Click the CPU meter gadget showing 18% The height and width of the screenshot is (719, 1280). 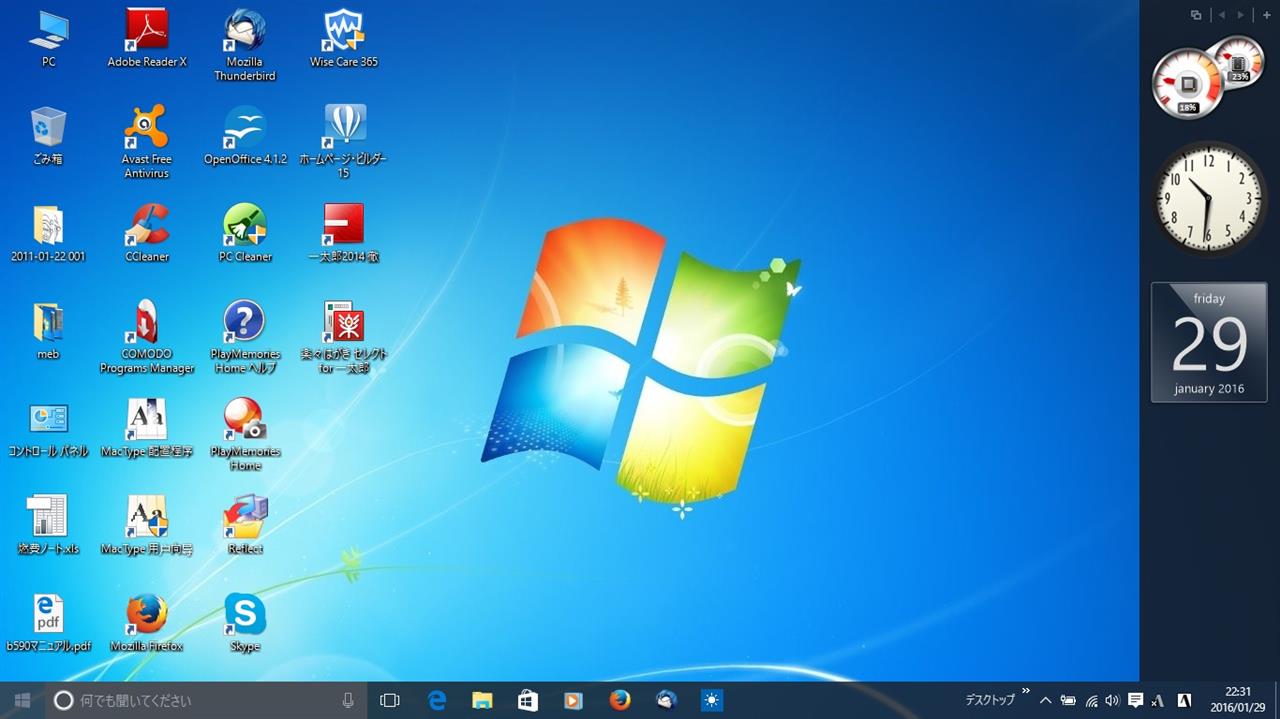click(1188, 85)
